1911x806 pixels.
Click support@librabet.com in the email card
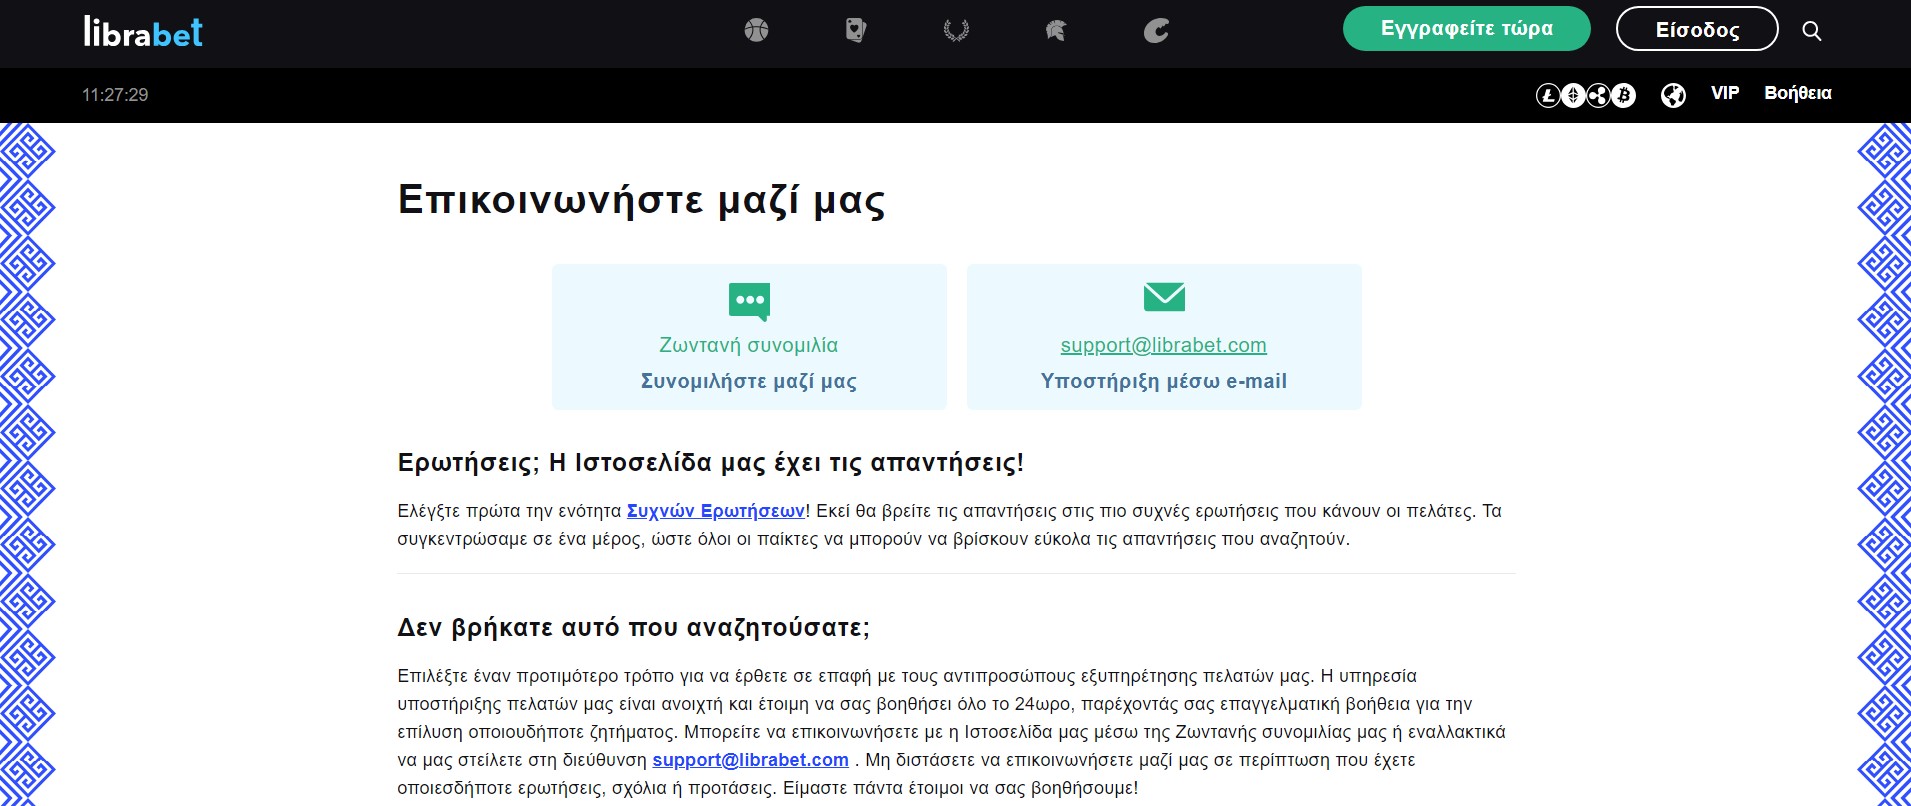click(1163, 345)
